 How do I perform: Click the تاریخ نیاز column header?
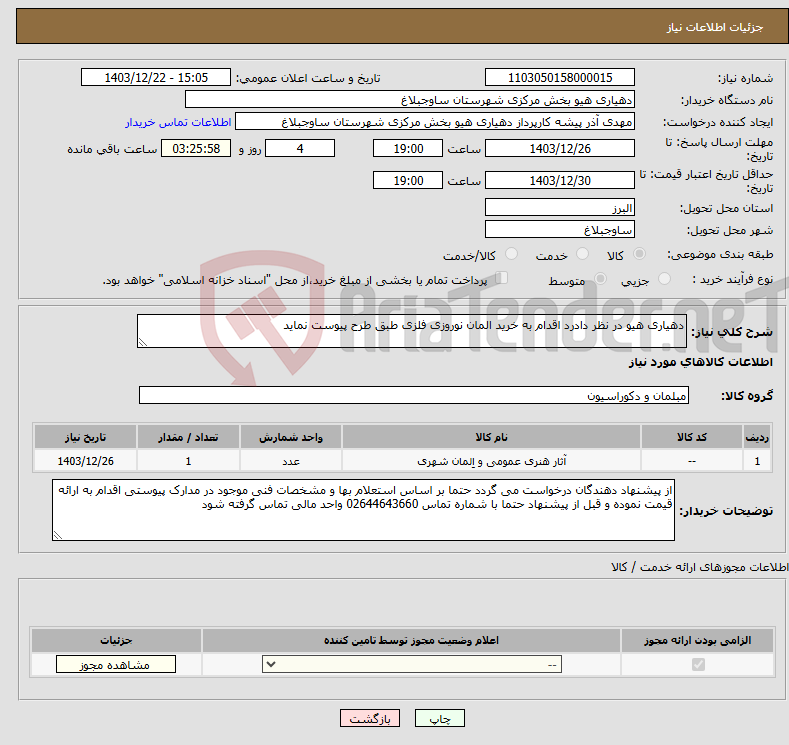point(86,437)
